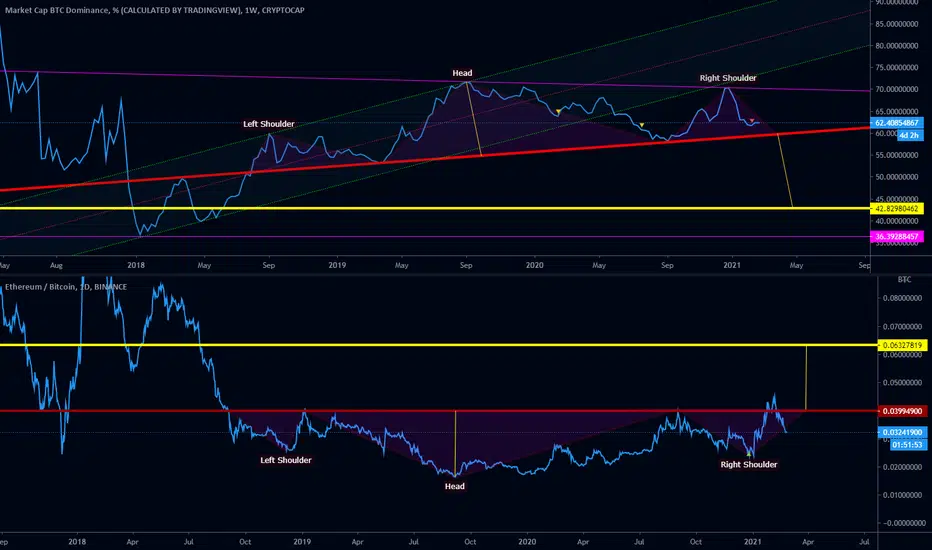Click the Market Cap BTC Dominance chart title

point(155,10)
